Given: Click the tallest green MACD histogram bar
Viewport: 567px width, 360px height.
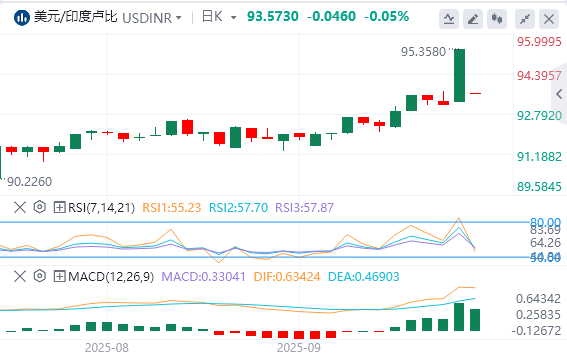Looking at the screenshot, I should coord(459,317).
